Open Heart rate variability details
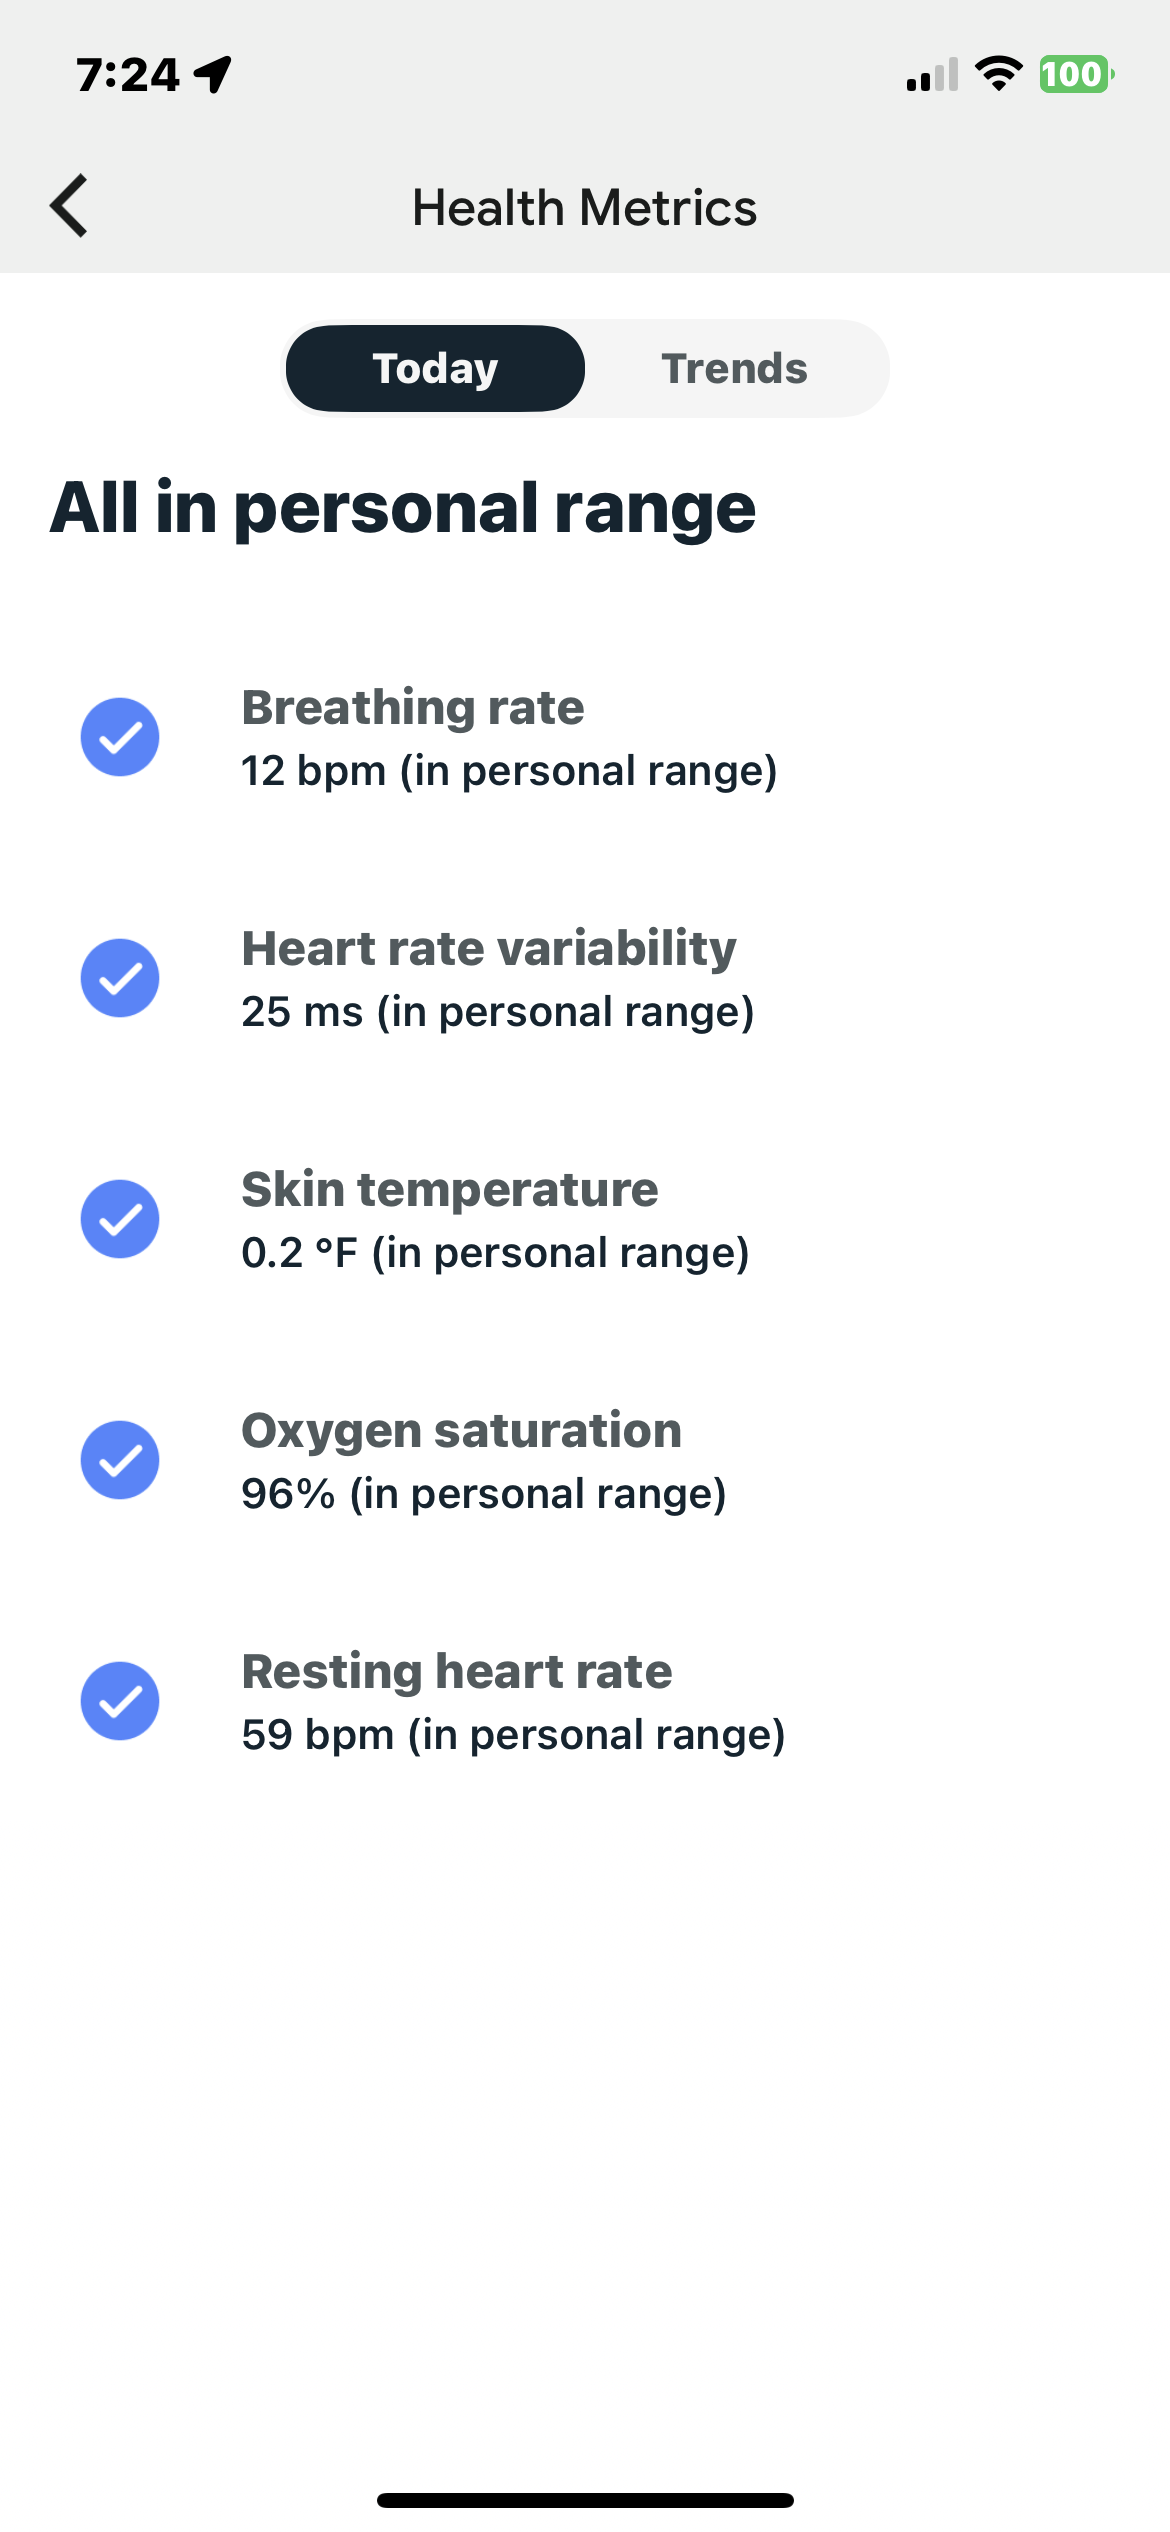This screenshot has height=2532, width=1170. [x=497, y=979]
